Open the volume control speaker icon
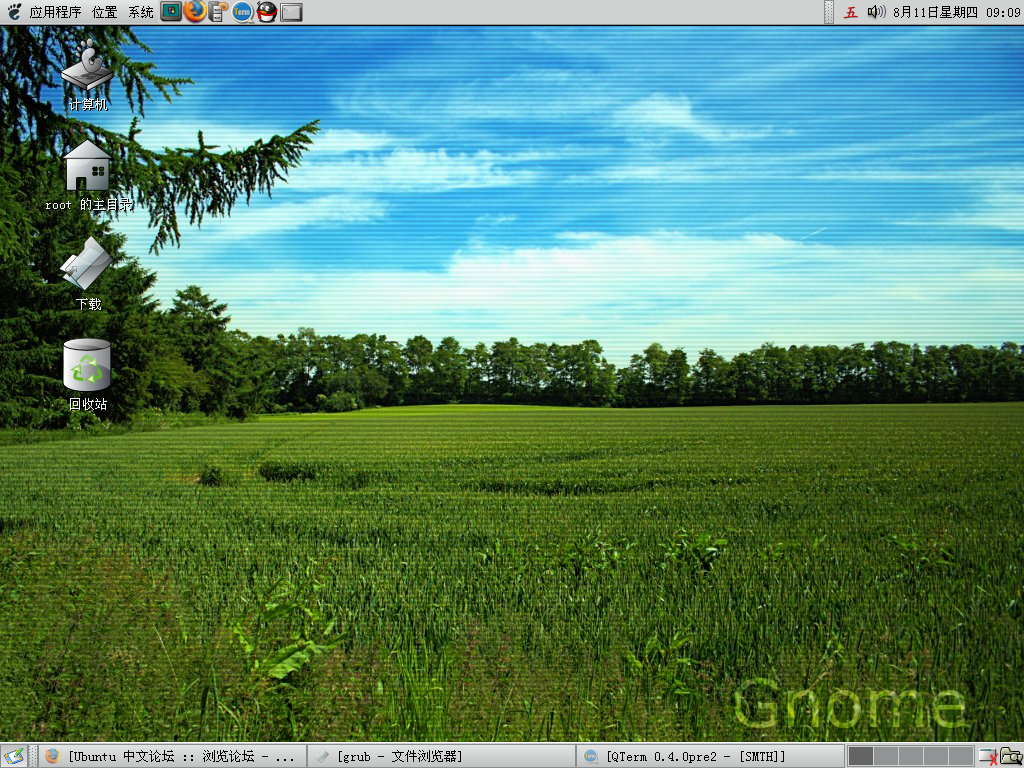This screenshot has width=1024, height=768. [876, 12]
